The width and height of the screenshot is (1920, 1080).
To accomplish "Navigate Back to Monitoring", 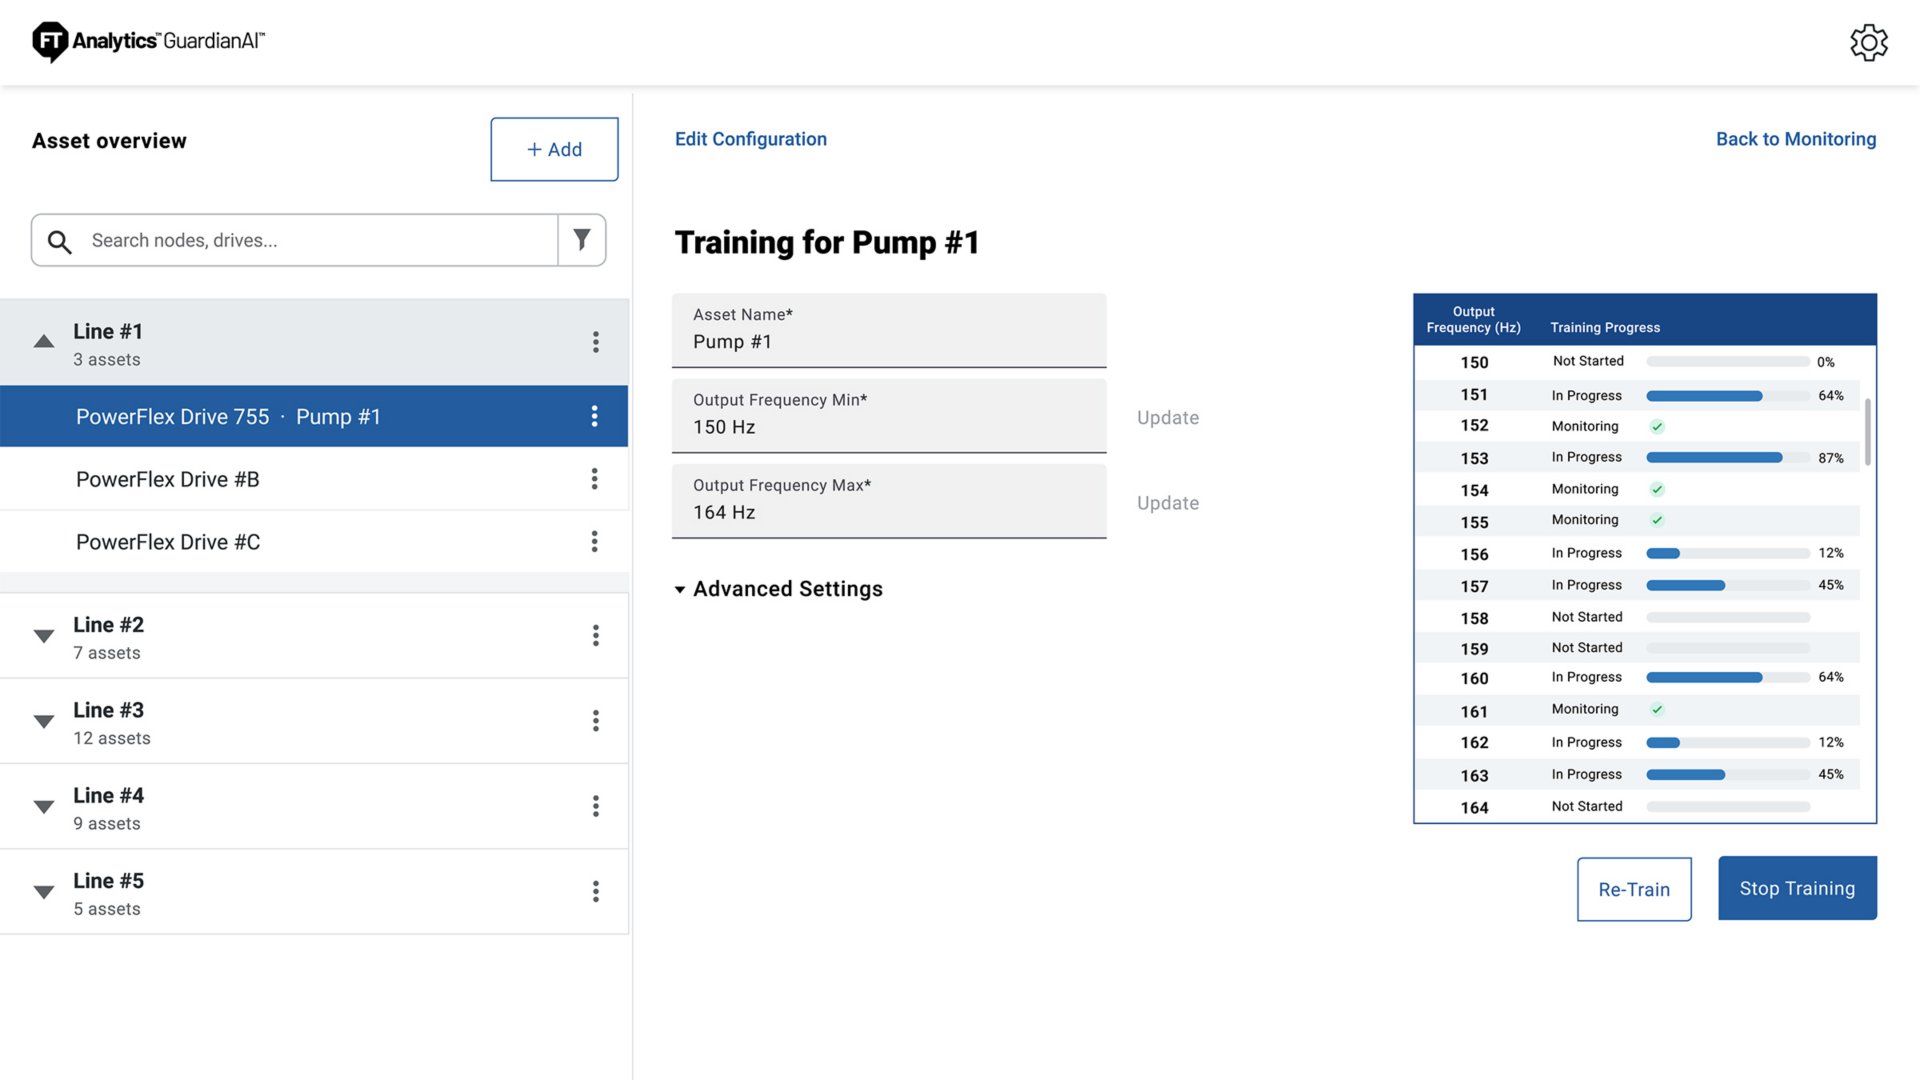I will click(x=1796, y=139).
